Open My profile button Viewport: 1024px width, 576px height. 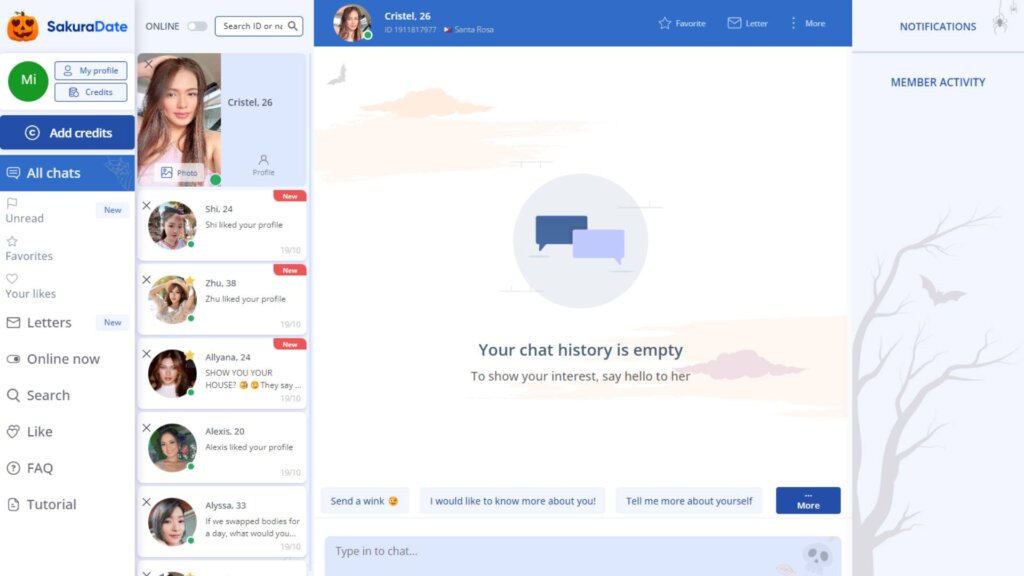tap(91, 71)
